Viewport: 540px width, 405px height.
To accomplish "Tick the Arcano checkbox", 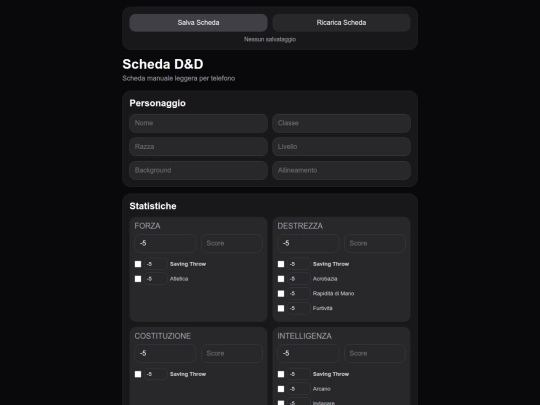I will point(281,389).
